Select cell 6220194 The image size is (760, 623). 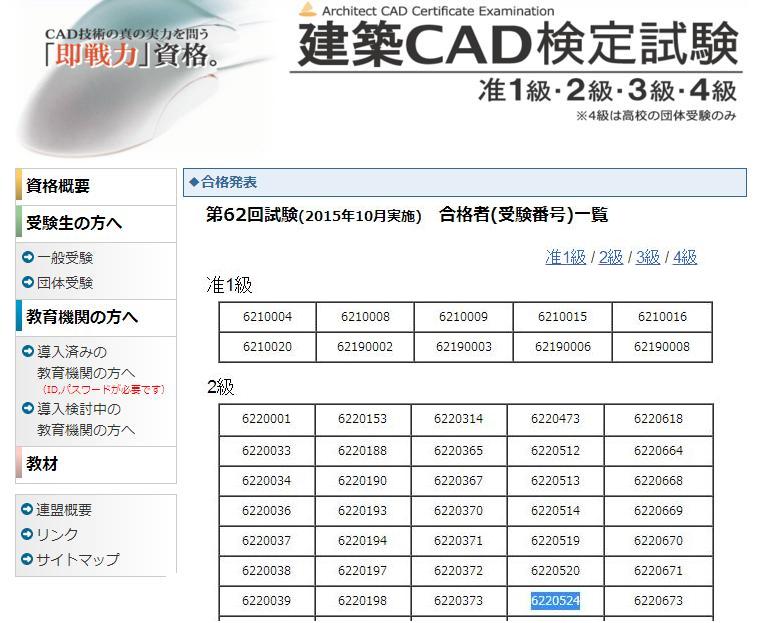tap(363, 541)
